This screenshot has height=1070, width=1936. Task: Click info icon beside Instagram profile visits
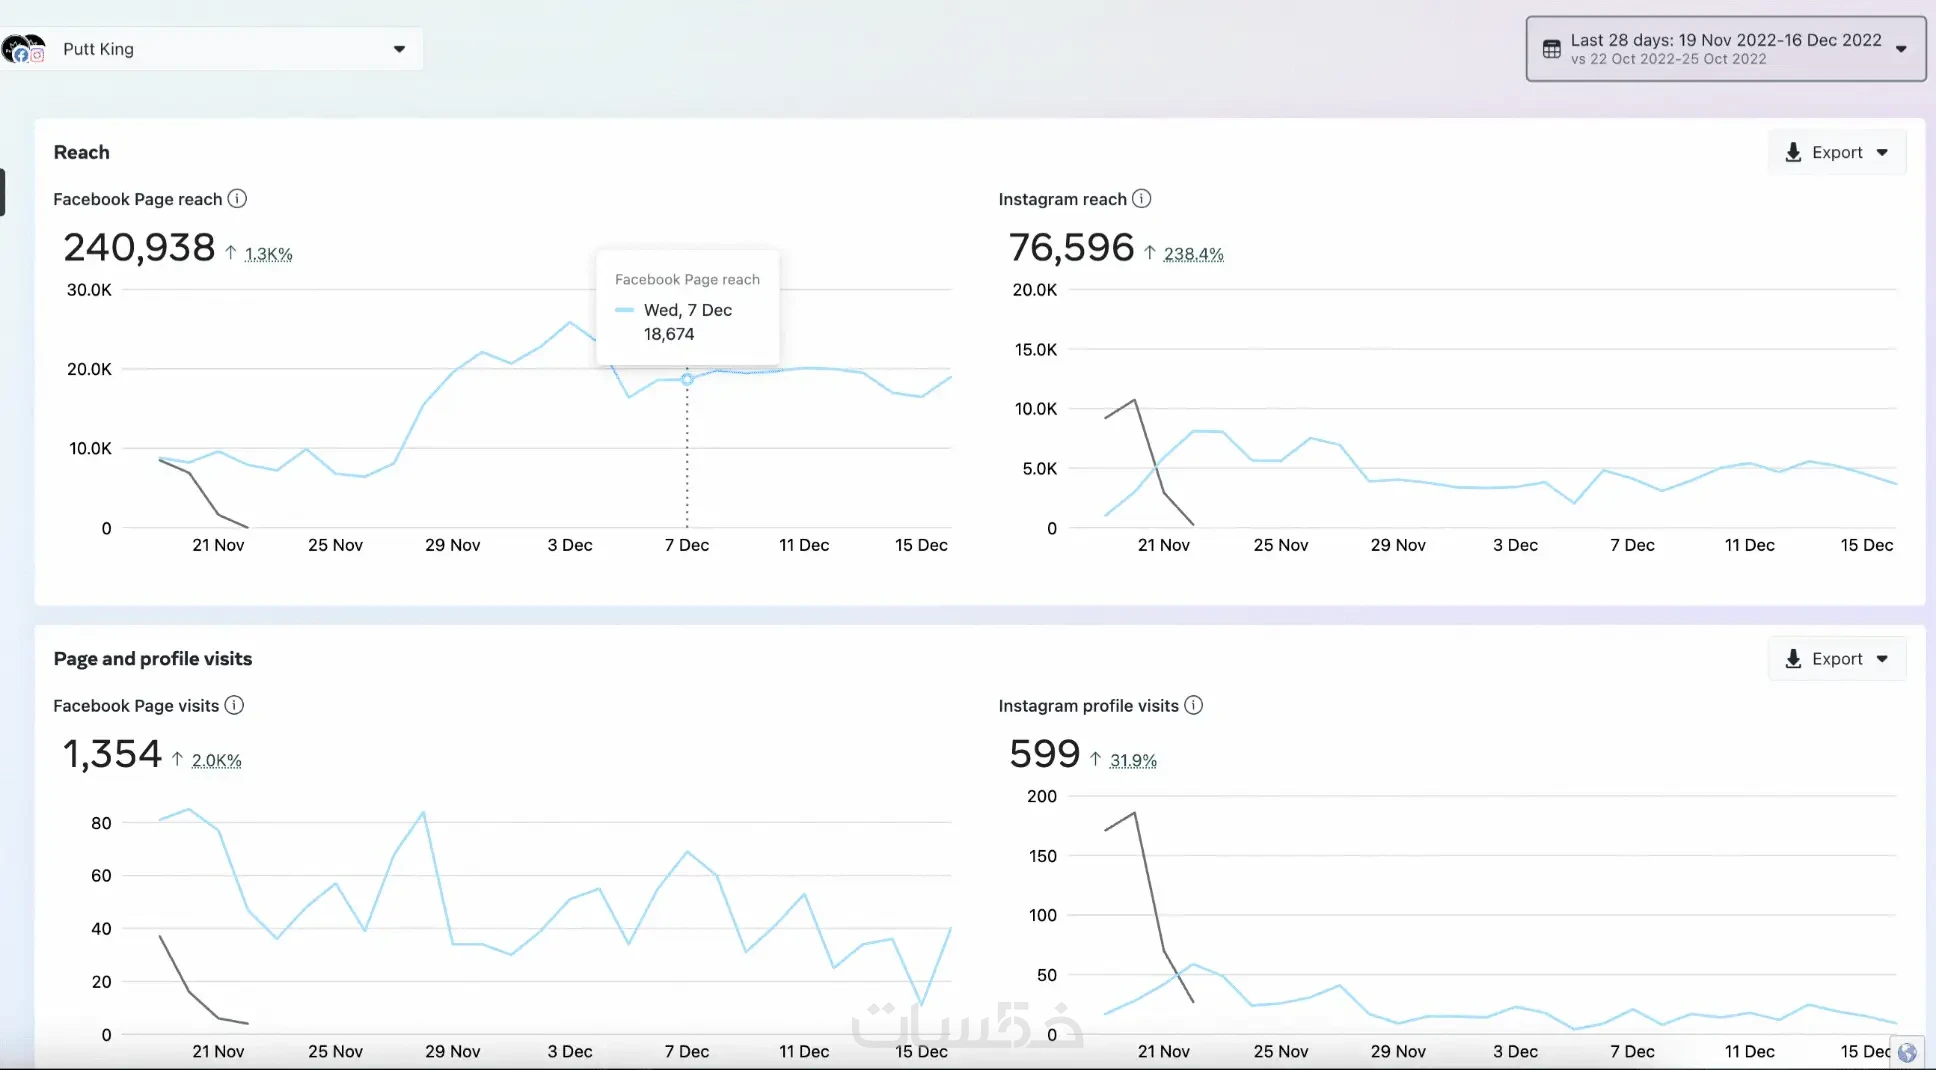(1193, 705)
